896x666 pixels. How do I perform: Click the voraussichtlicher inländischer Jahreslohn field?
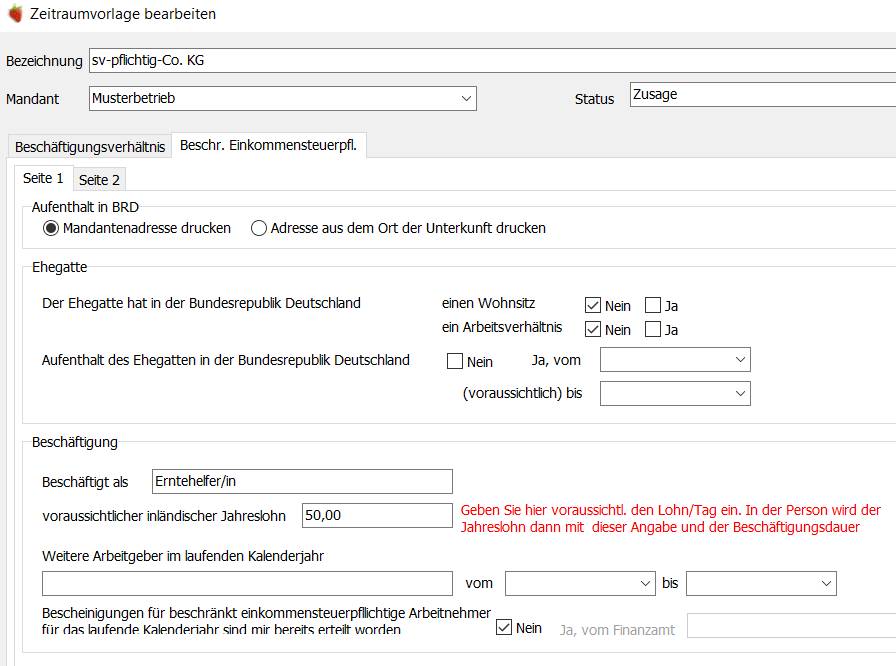pos(377,515)
